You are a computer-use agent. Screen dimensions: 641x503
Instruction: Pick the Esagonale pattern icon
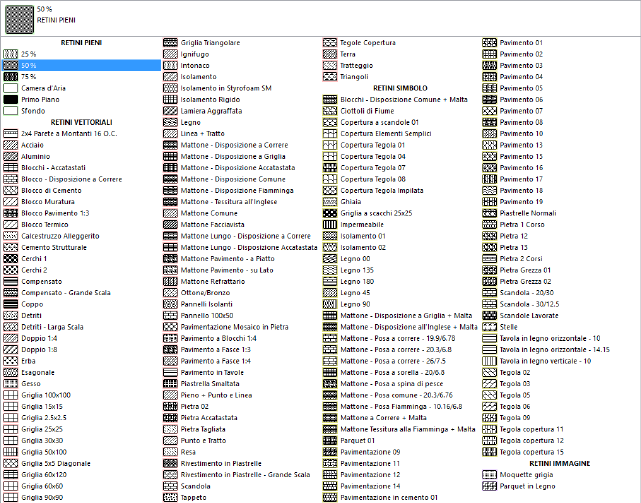tap(11, 372)
